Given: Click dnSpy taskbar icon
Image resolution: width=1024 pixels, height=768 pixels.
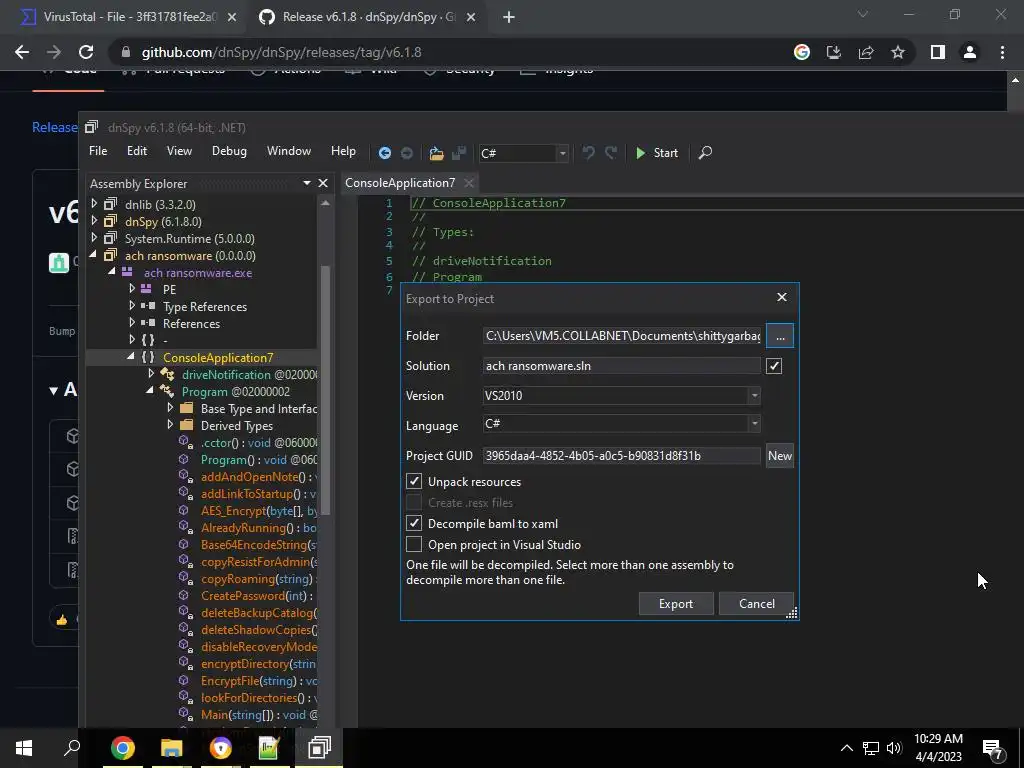Looking at the screenshot, I should (319, 748).
